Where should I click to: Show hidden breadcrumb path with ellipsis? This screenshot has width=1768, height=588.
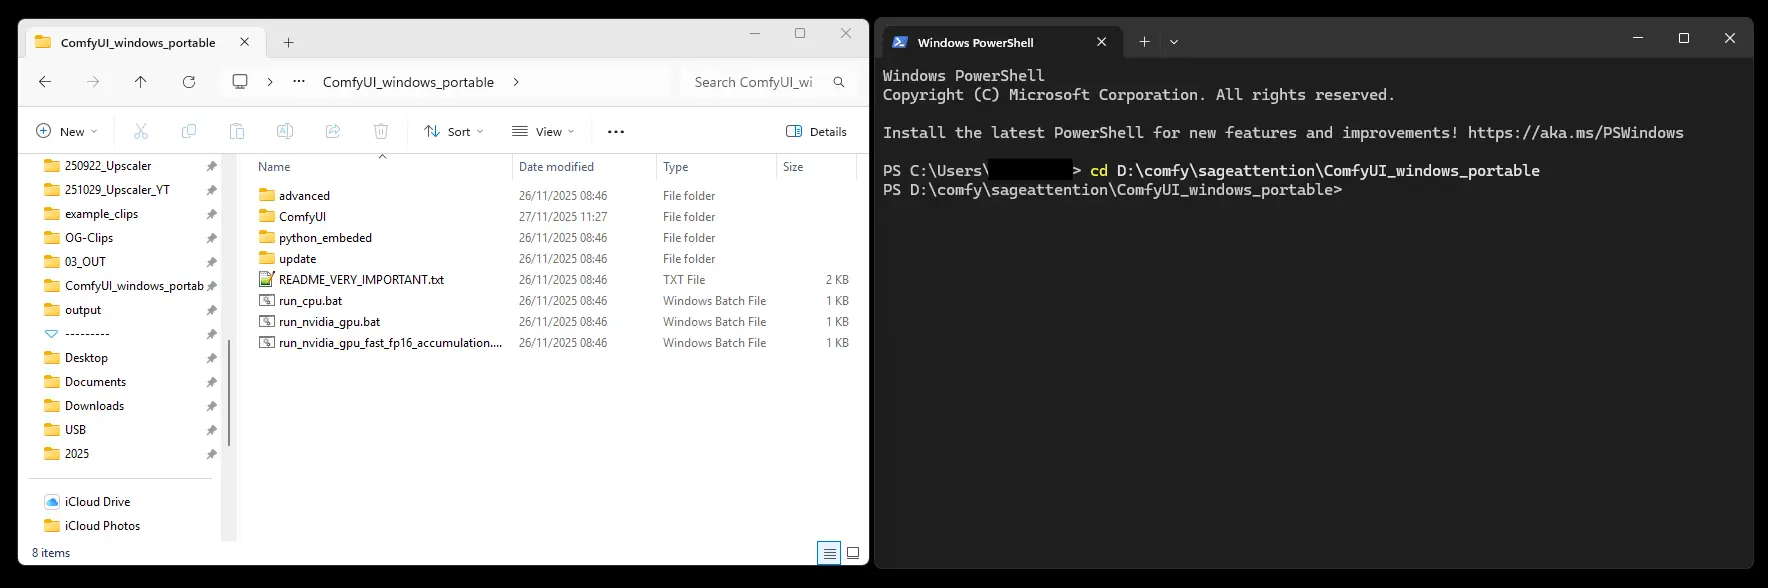pyautogui.click(x=299, y=82)
